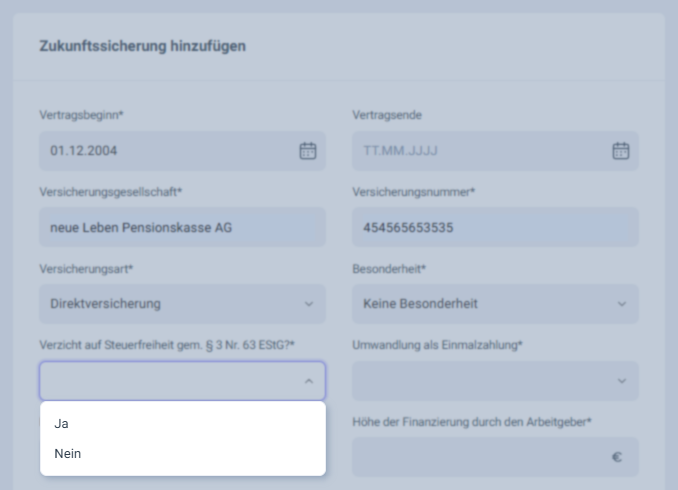The height and width of the screenshot is (490, 678).
Task: Click the Zukunftssicherung hinzufügen heading
Action: (142, 46)
